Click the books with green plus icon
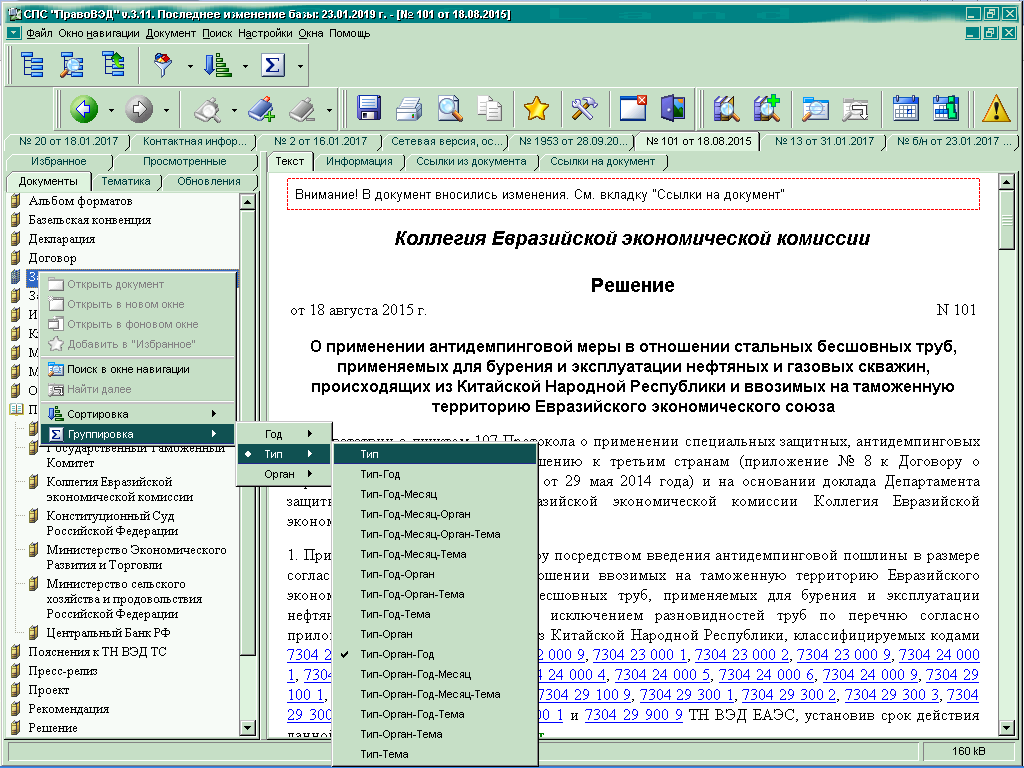This screenshot has height=768, width=1024. (767, 108)
